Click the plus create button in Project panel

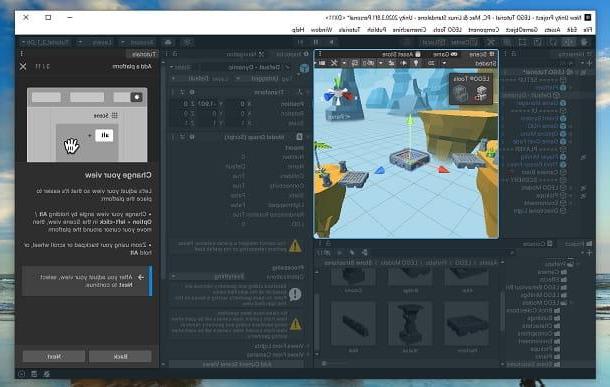point(589,253)
